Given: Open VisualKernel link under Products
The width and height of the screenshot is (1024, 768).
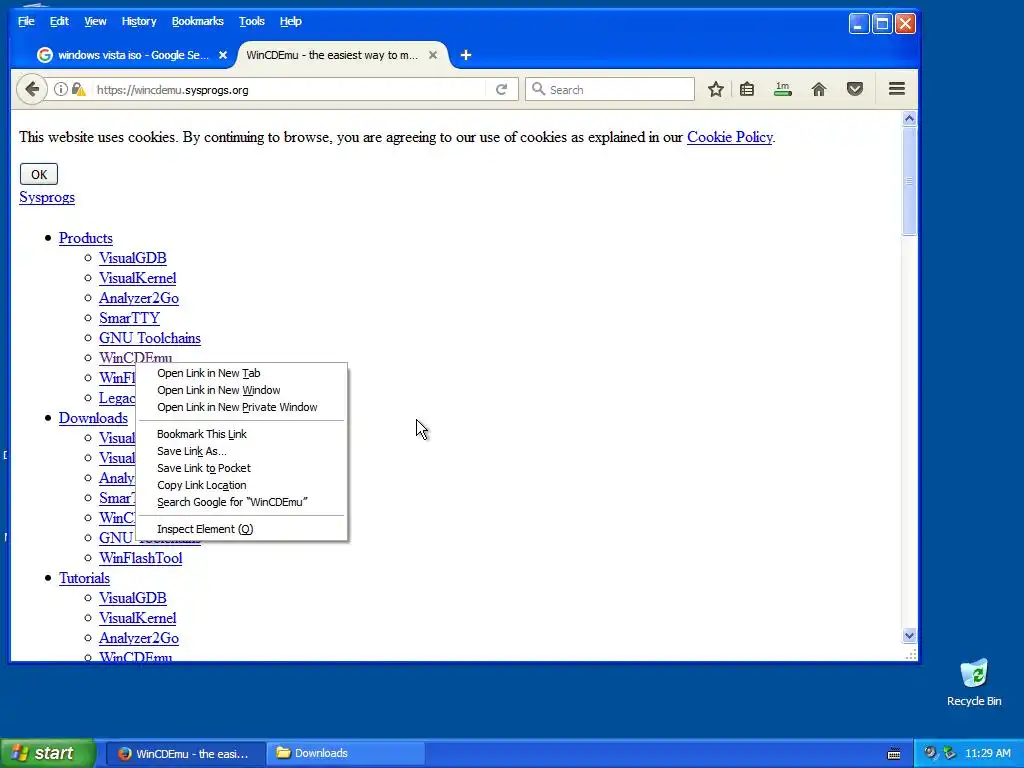Looking at the screenshot, I should click(x=138, y=278).
